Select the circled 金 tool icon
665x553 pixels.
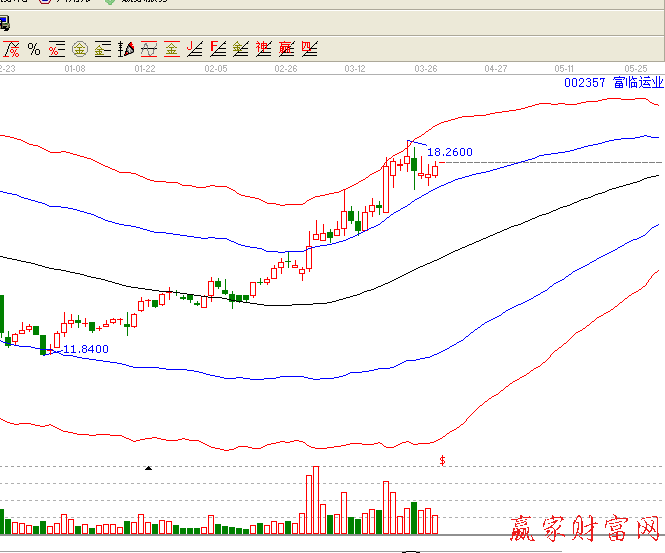80,48
